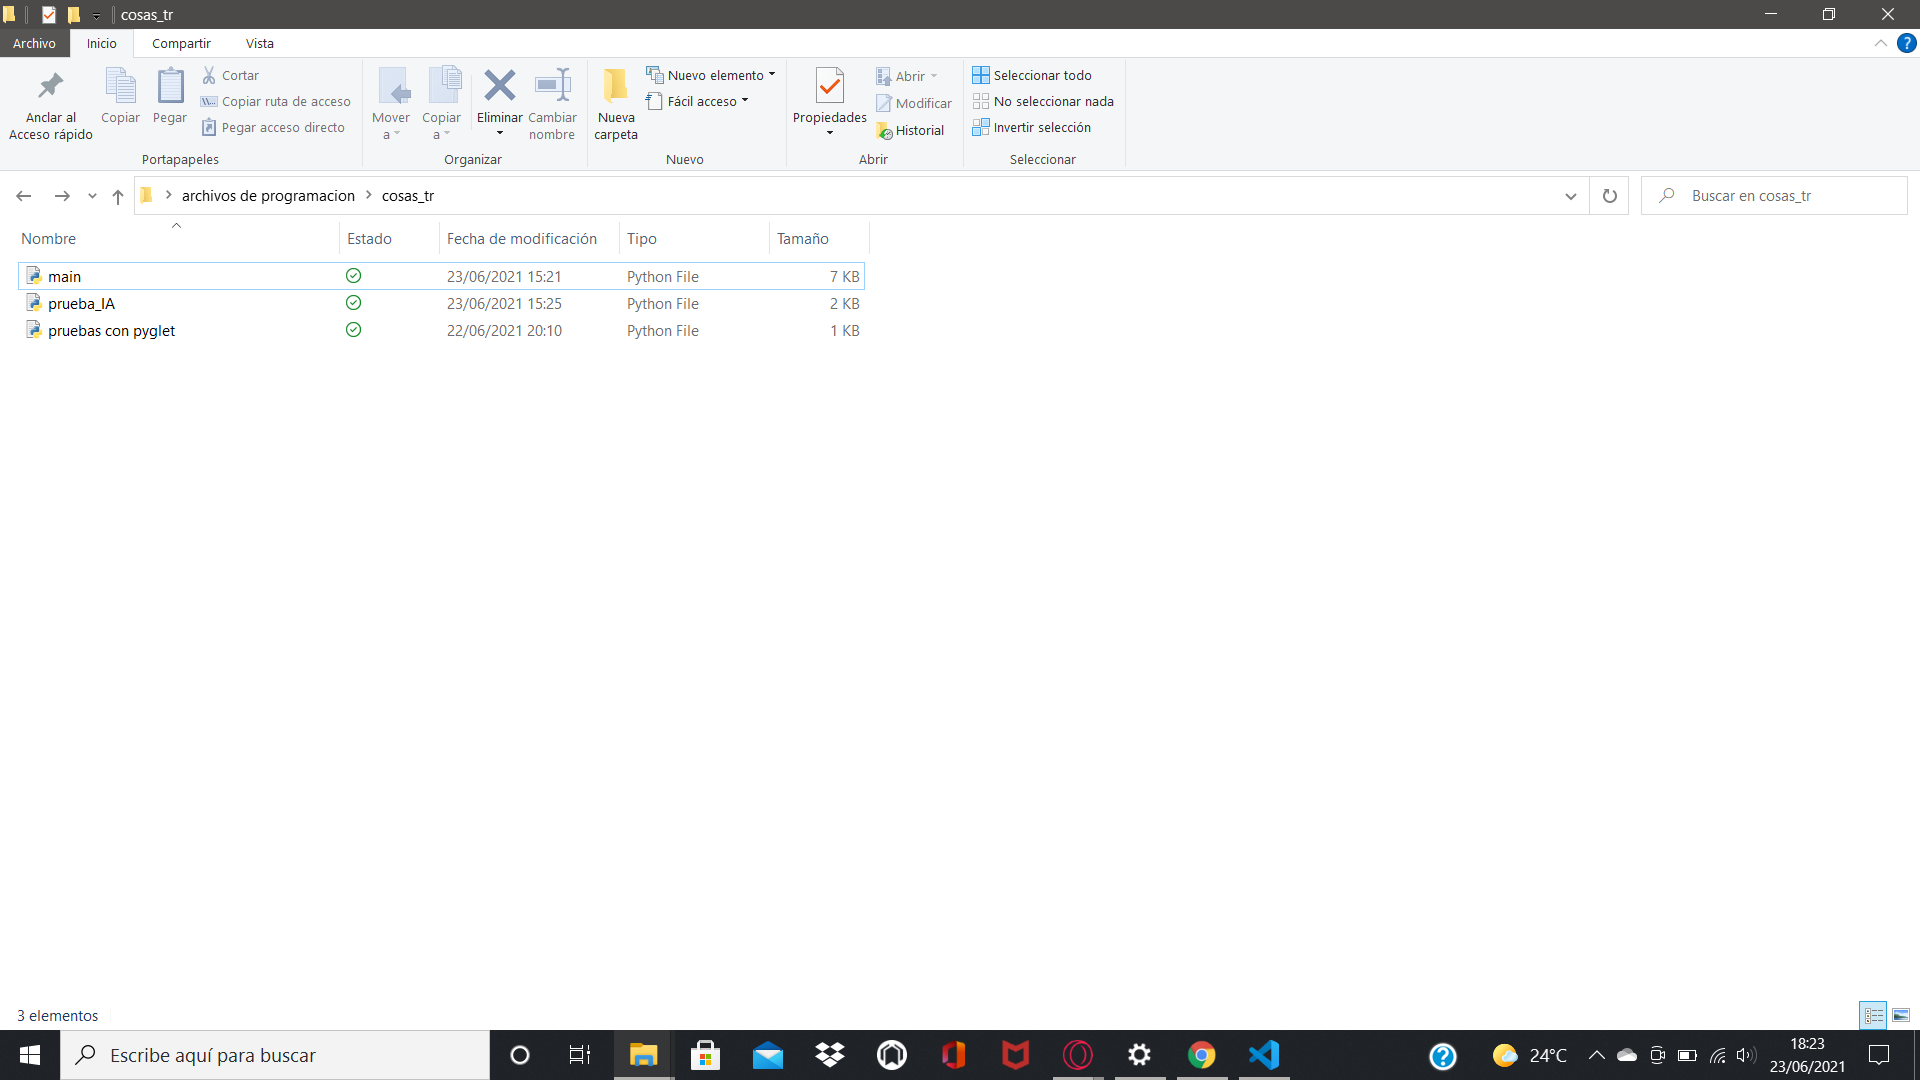Select prueba_IA Python file
Screen dimensions: 1920x1080
tap(80, 302)
